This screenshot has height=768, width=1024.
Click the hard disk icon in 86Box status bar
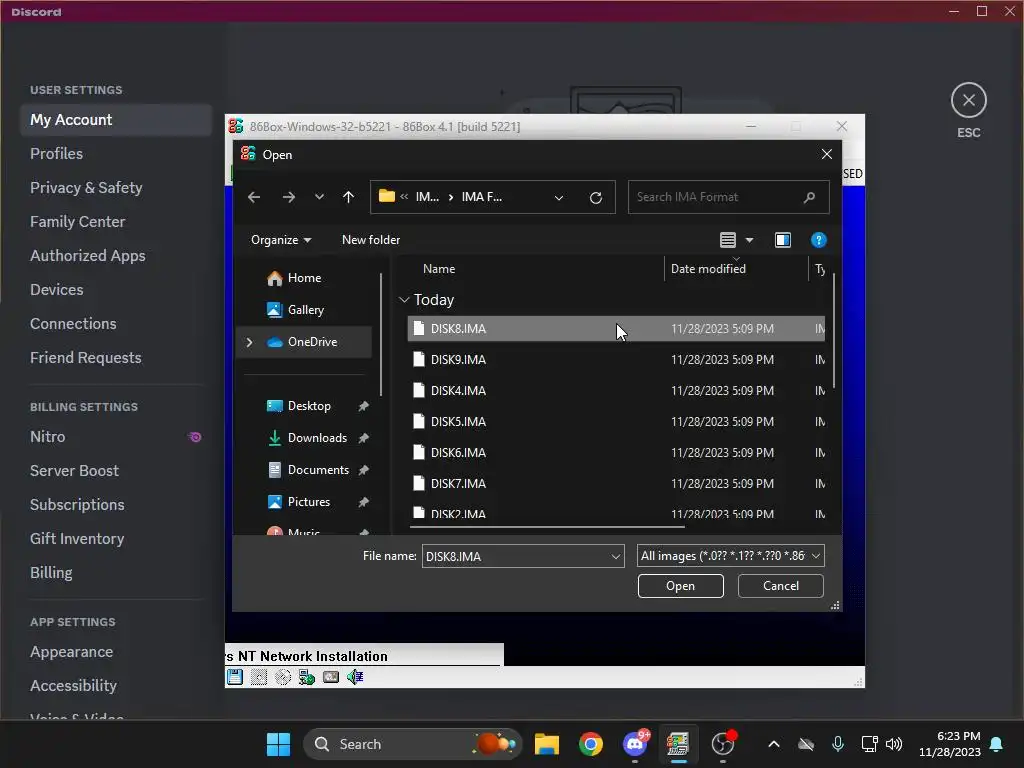331,677
